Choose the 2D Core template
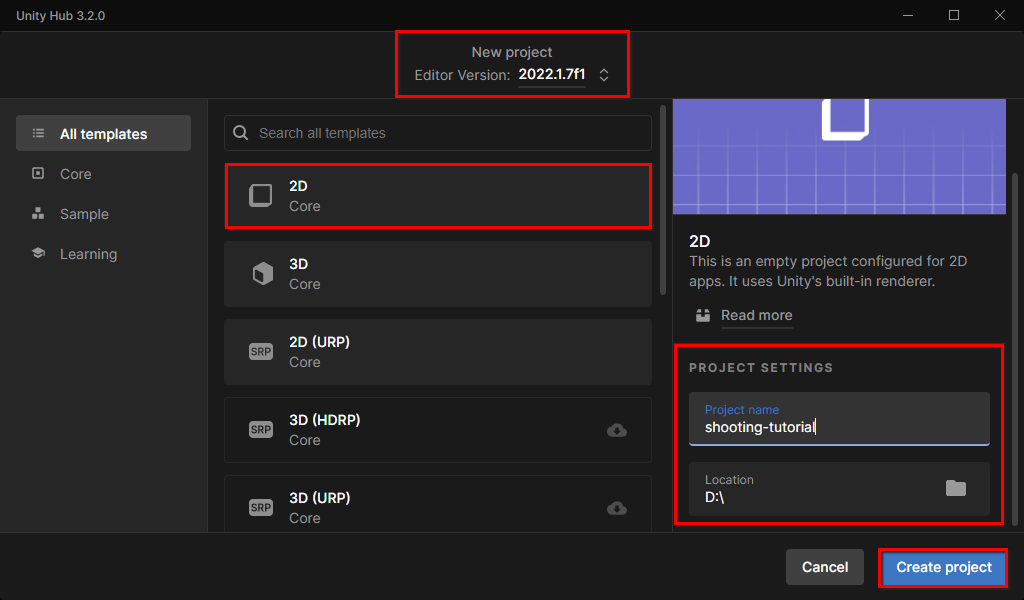This screenshot has width=1024, height=600. 438,196
